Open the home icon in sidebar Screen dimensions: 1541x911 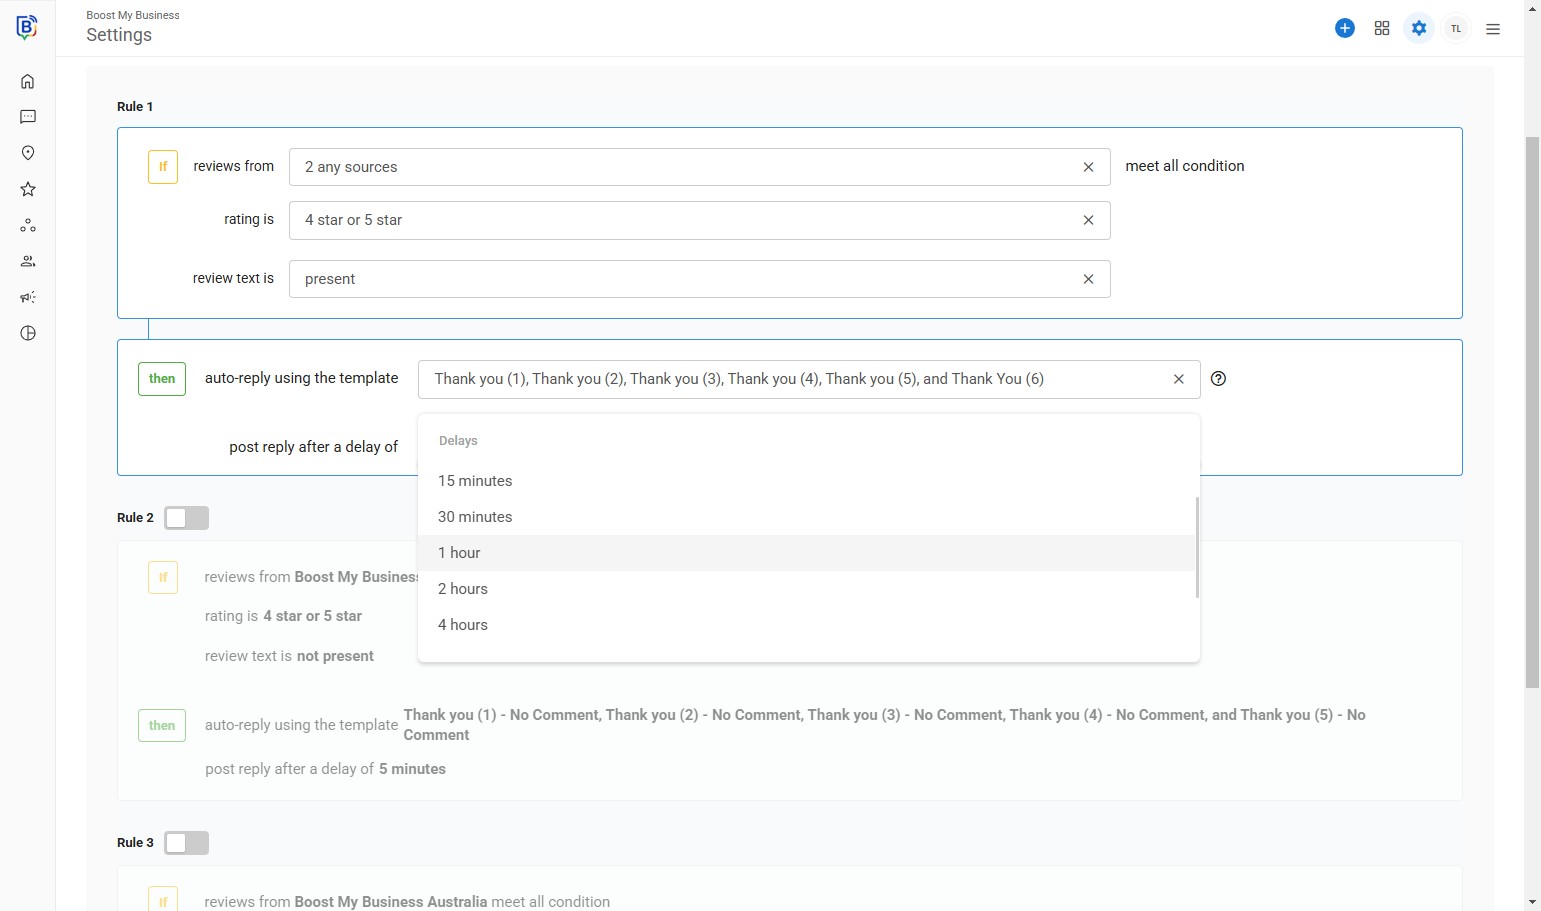[x=28, y=81]
